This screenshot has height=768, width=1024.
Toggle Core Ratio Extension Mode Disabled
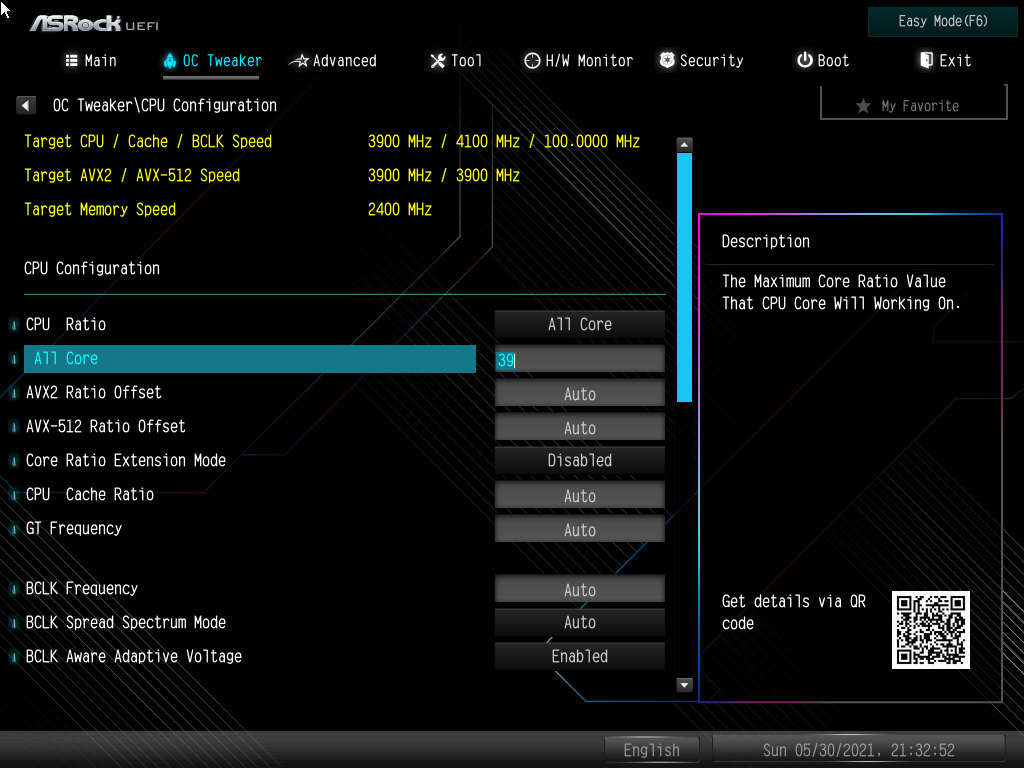pyautogui.click(x=579, y=460)
